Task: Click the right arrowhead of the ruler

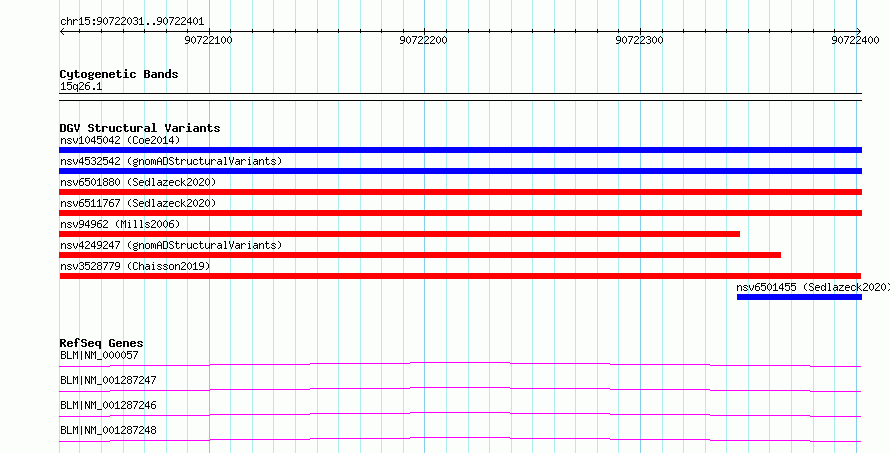Action: 859,31
